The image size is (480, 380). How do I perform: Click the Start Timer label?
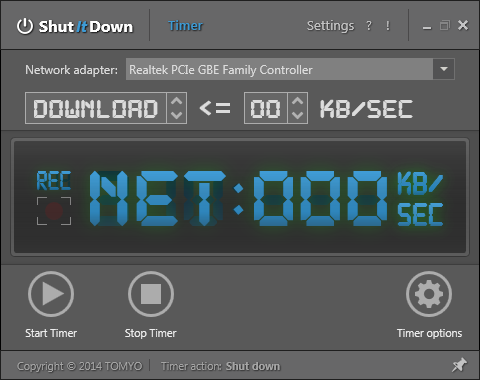pyautogui.click(x=51, y=333)
